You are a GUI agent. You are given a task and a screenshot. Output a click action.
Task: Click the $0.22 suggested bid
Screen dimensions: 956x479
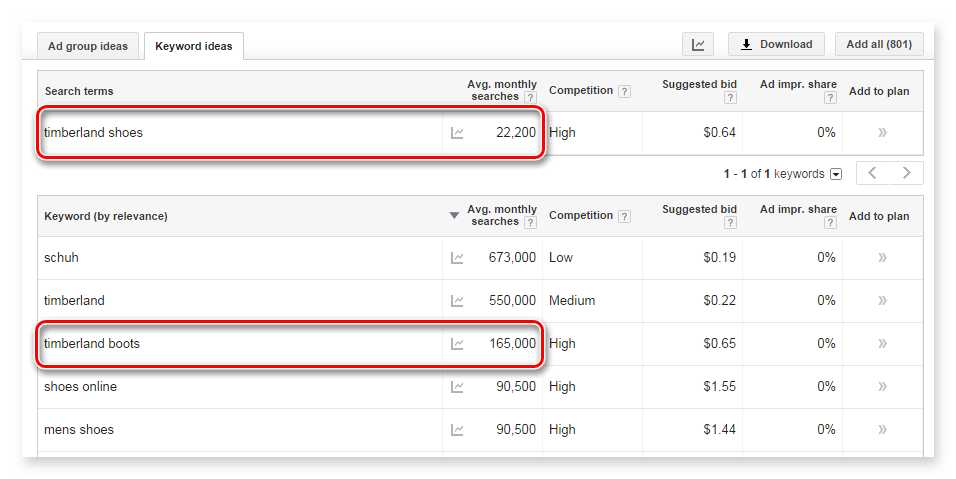(x=719, y=301)
